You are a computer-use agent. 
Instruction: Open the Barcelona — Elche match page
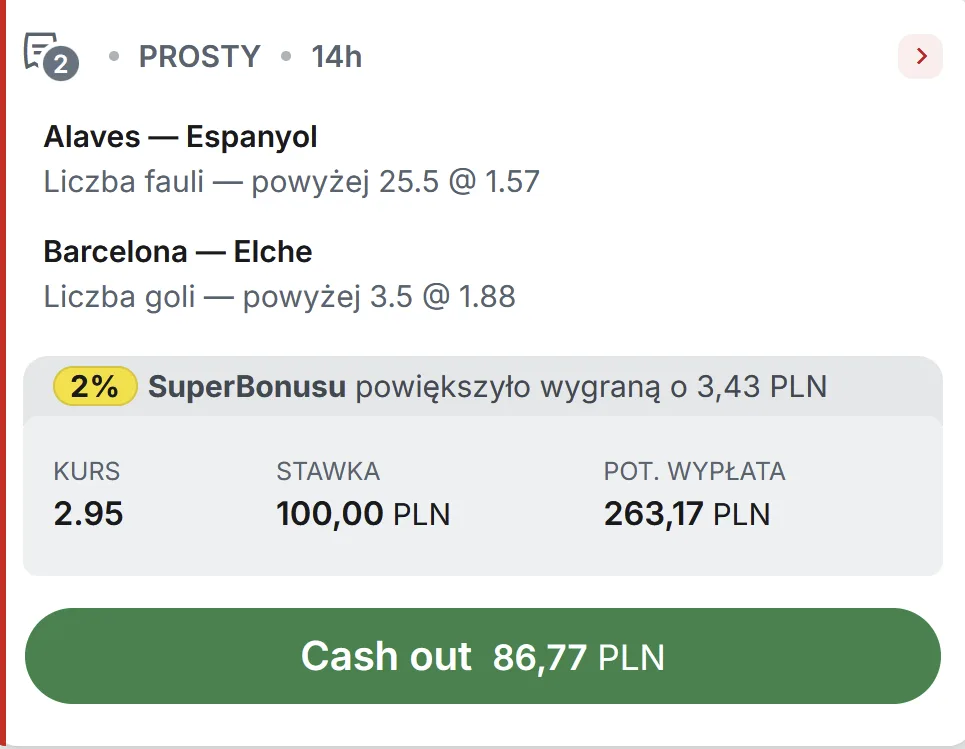178,252
